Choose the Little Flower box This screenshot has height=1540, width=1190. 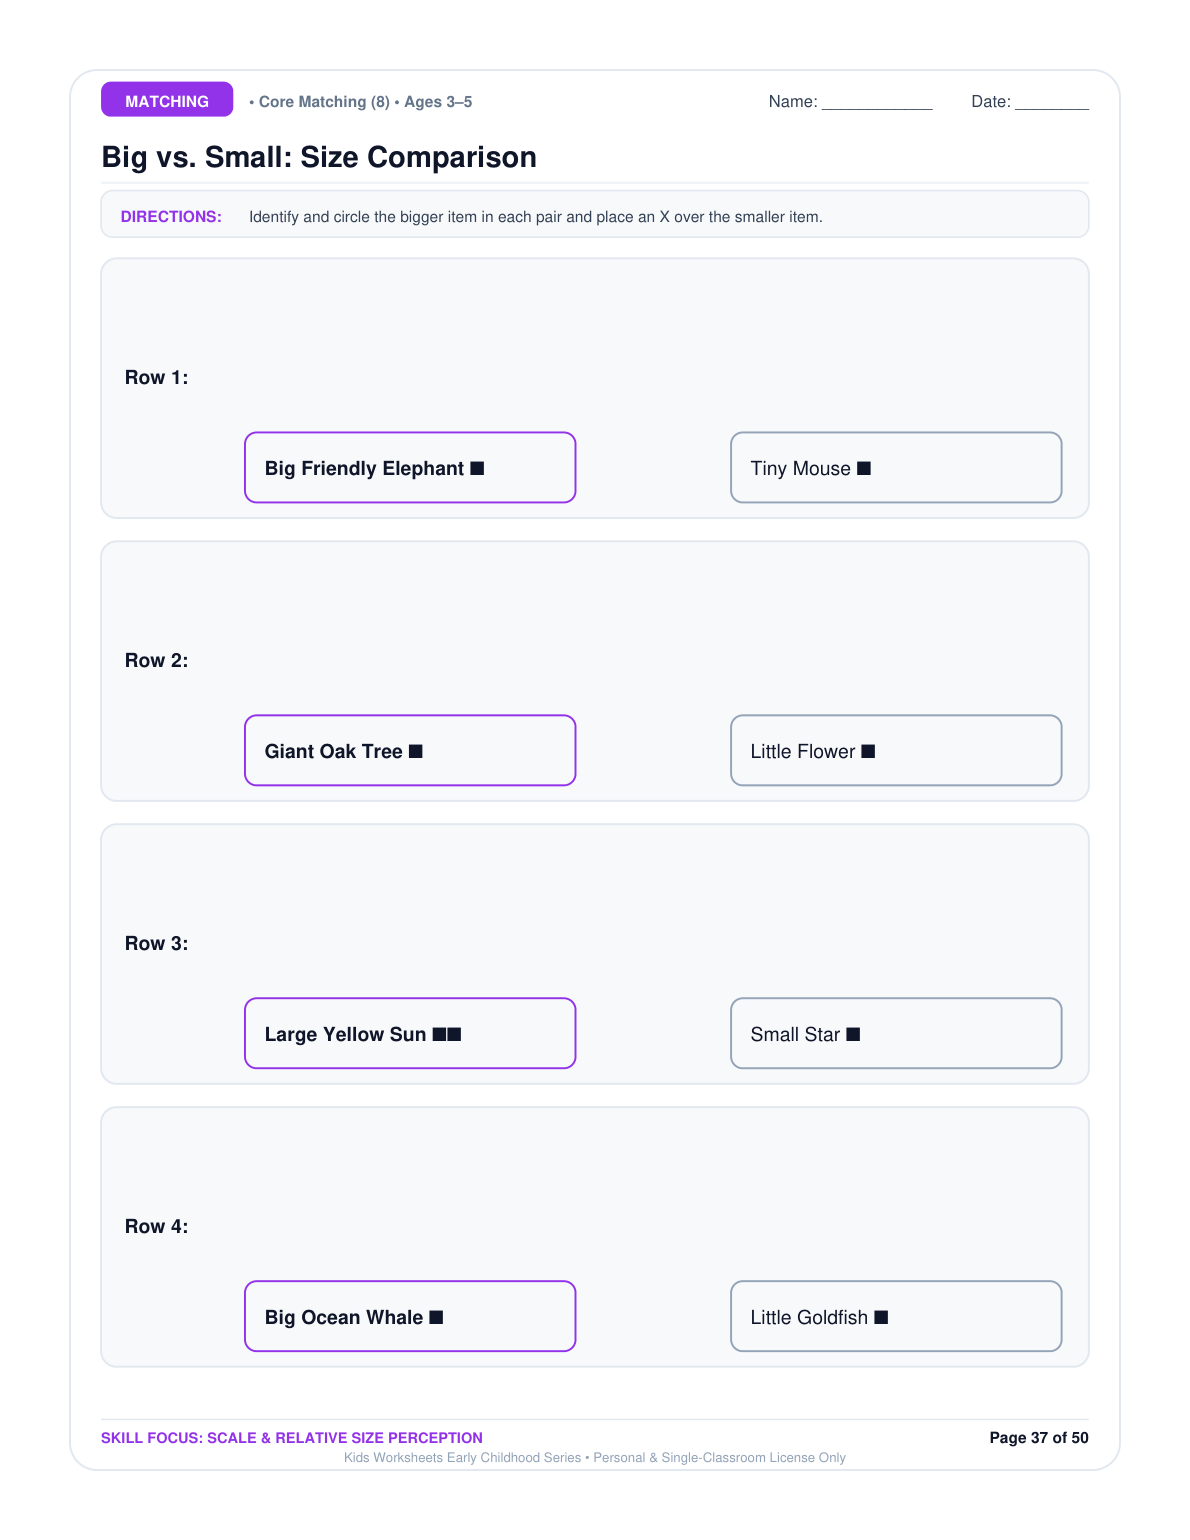click(896, 750)
